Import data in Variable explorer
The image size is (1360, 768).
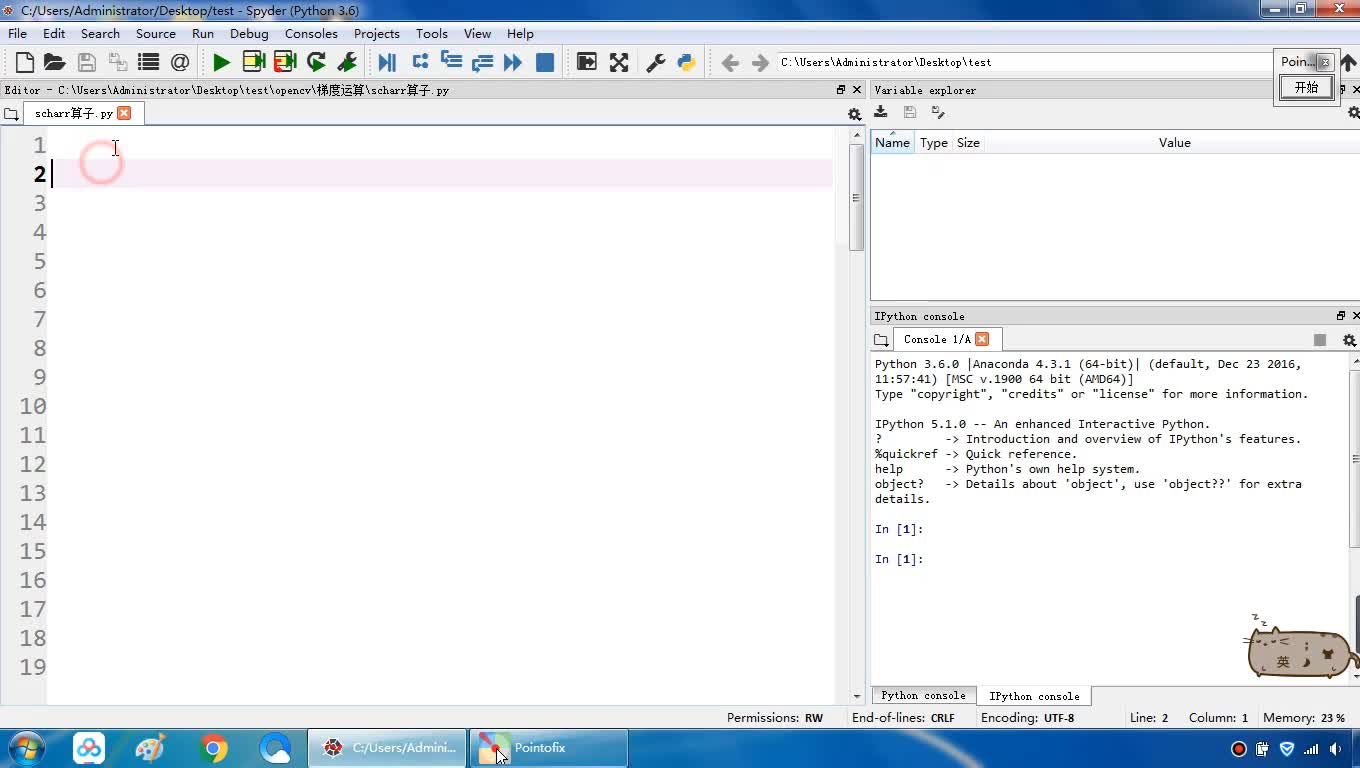(881, 112)
